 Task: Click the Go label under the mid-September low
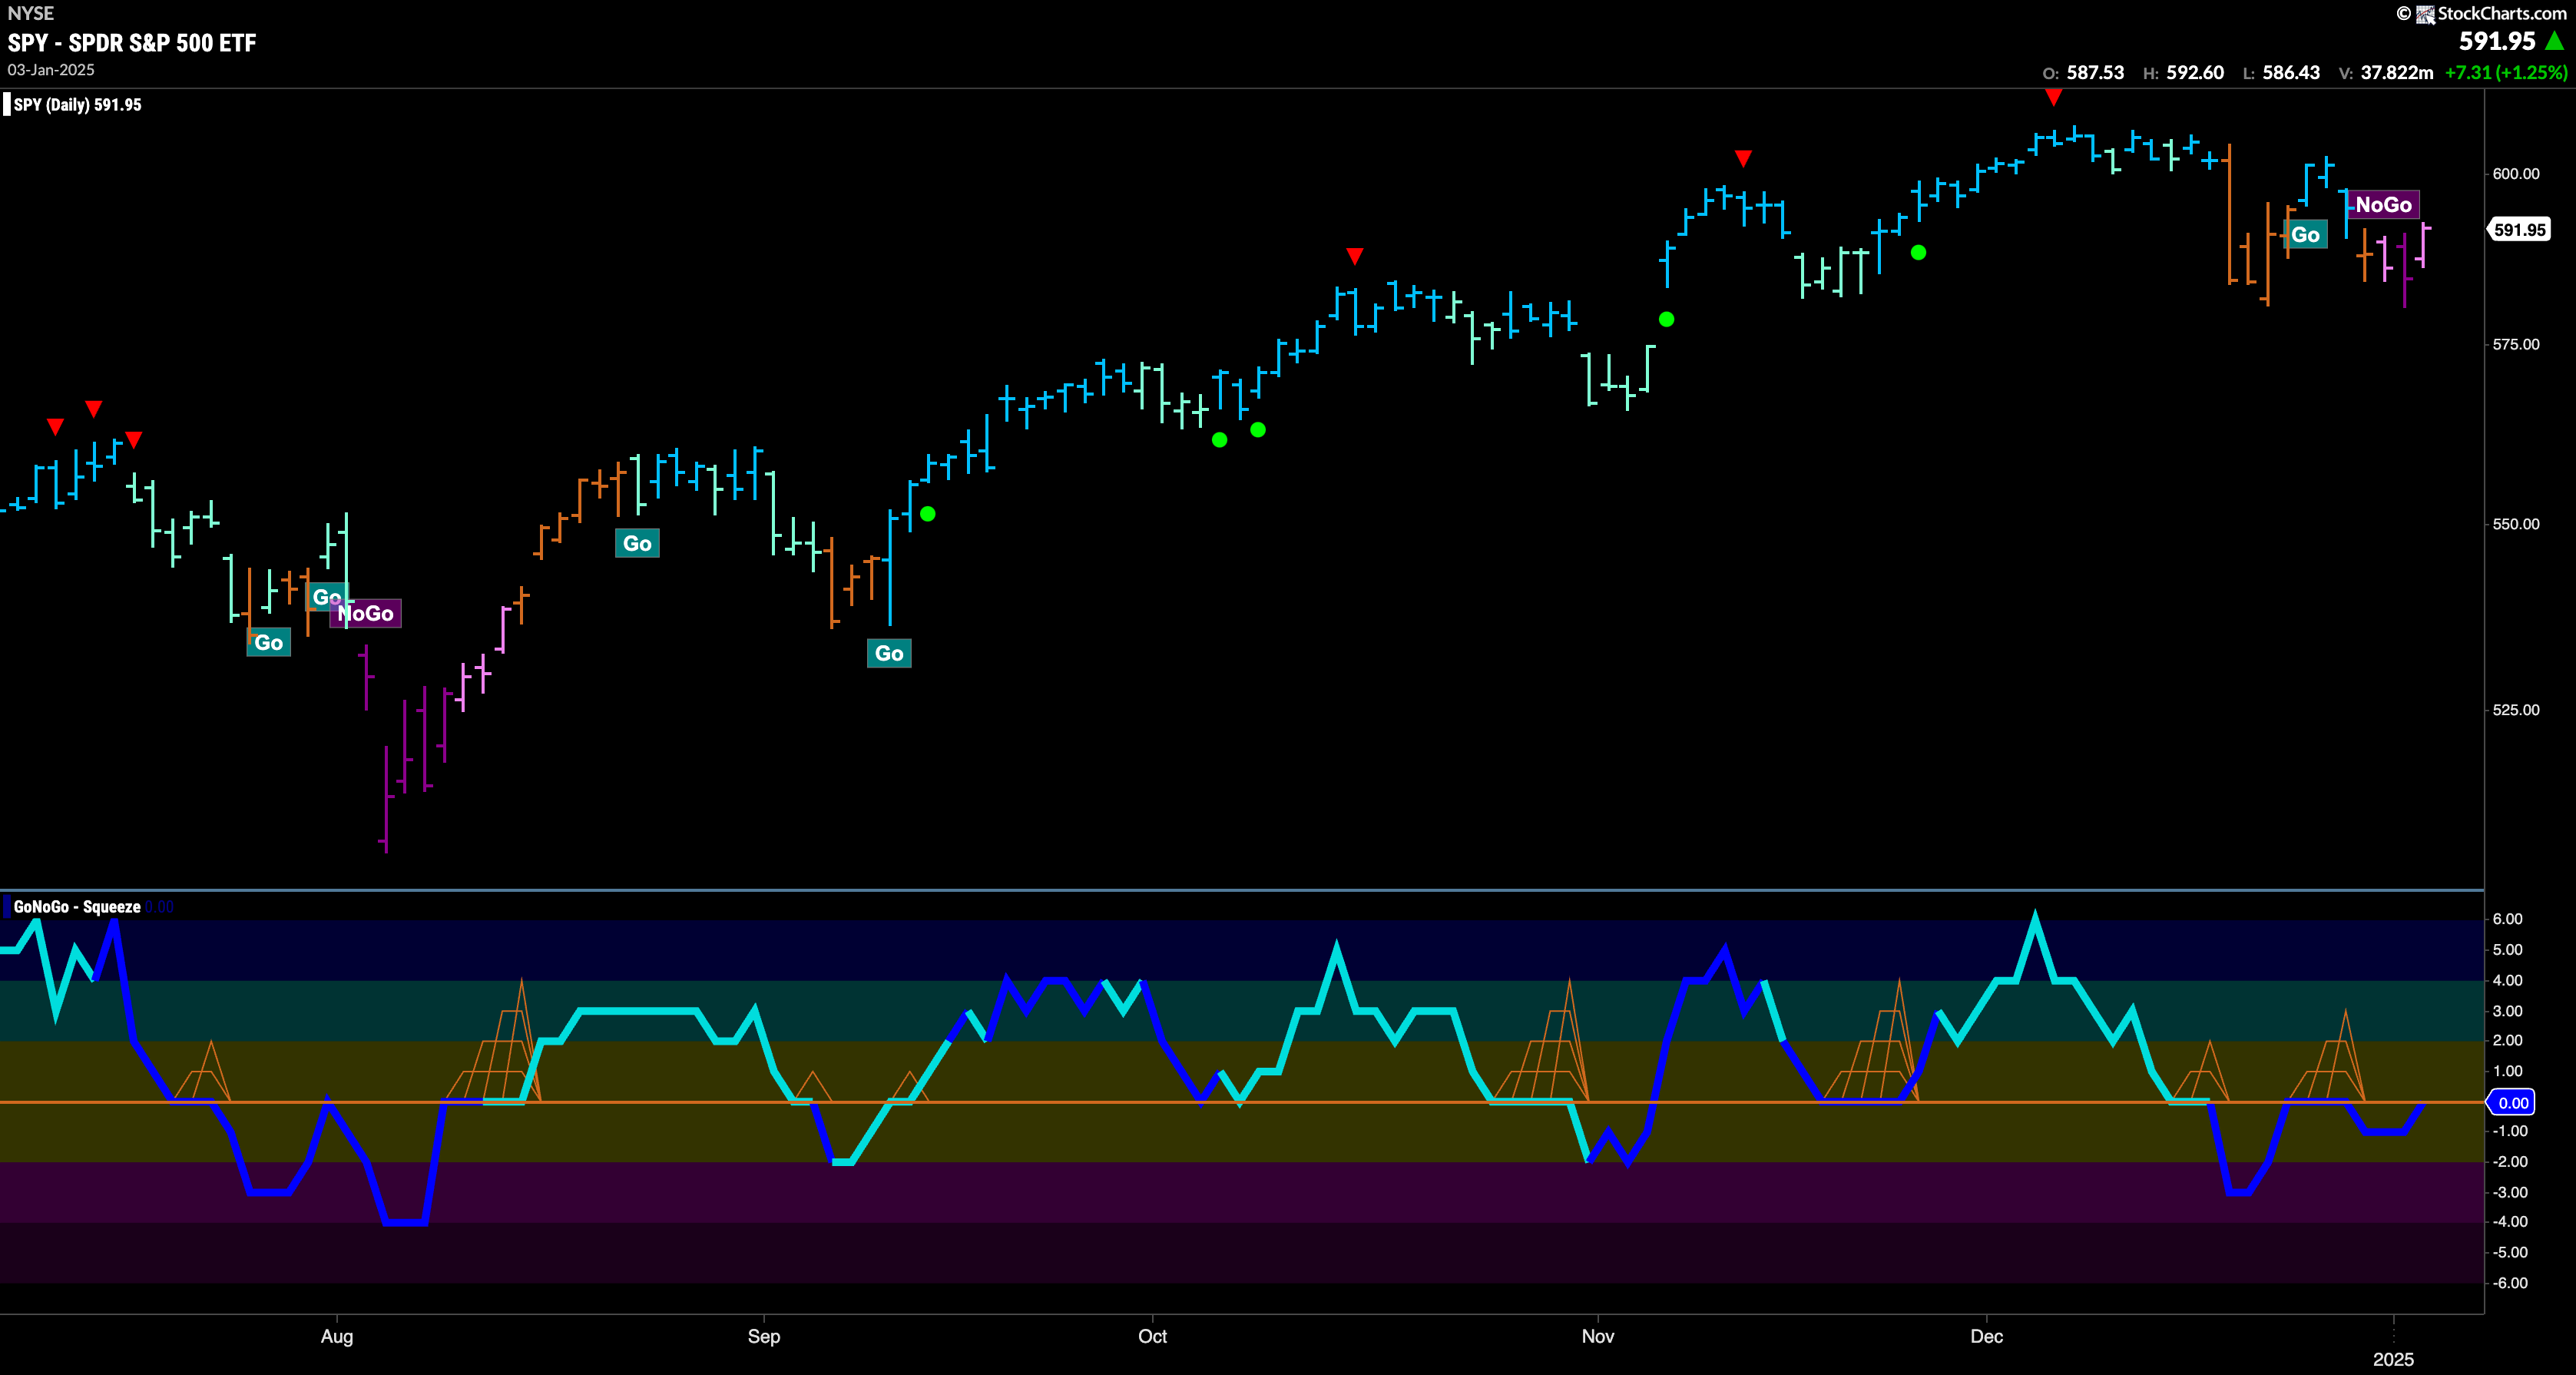[889, 654]
